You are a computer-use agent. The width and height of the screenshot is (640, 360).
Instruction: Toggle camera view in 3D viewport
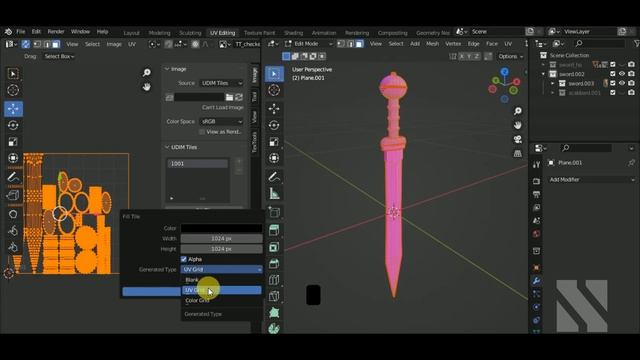518,139
